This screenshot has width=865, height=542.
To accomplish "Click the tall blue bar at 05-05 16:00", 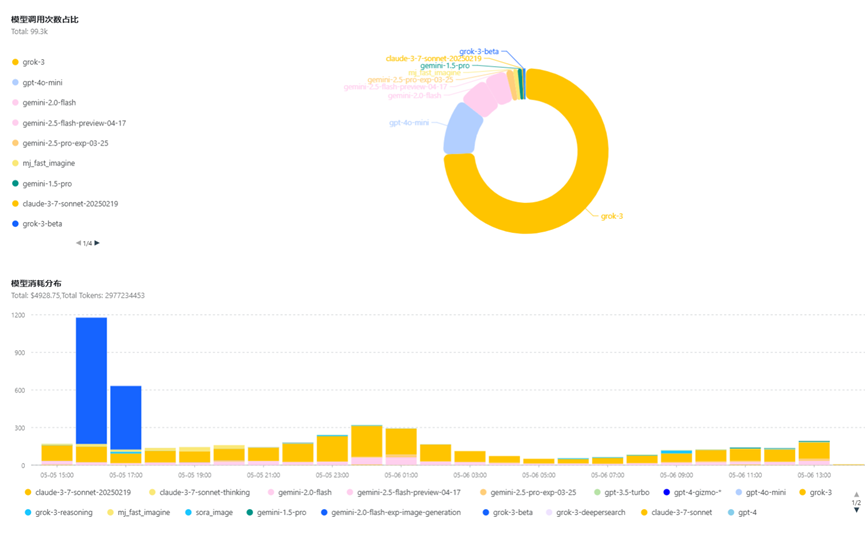I will [92, 381].
